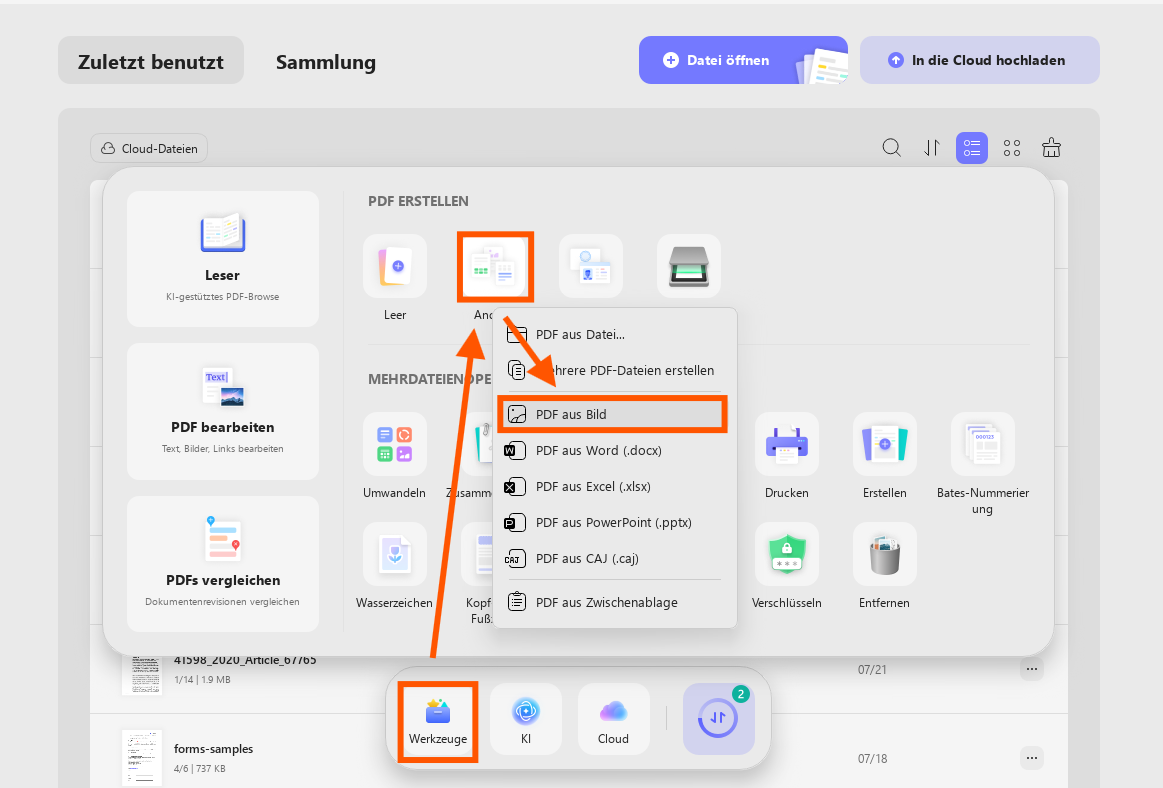Open the sort order icon
Screen dimensions: 1163x788
pos(932,148)
